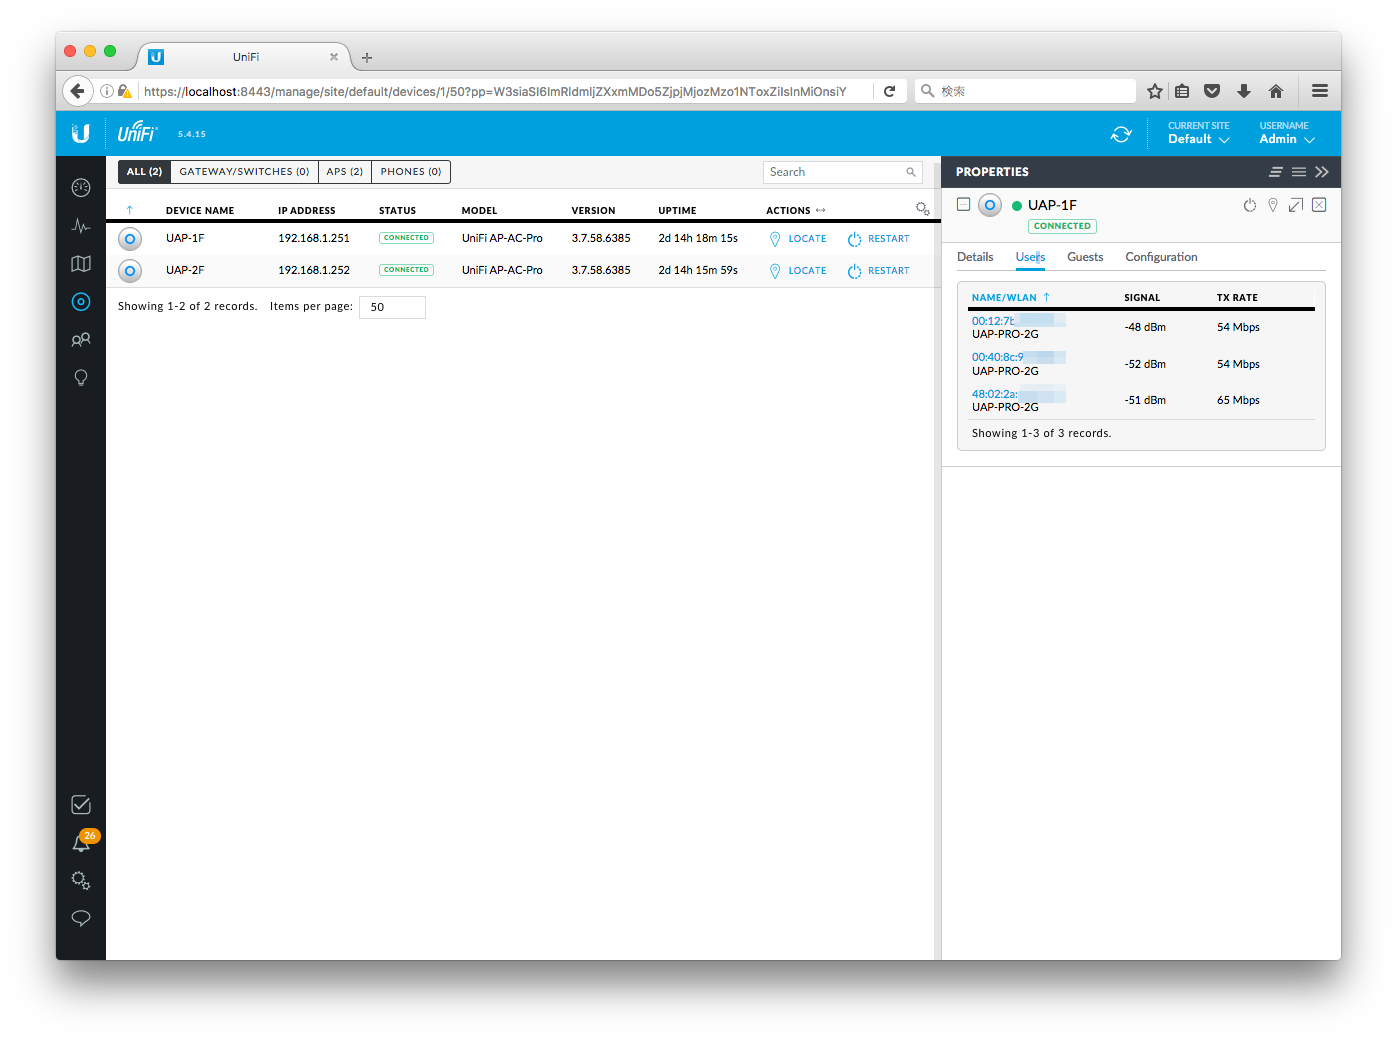The width and height of the screenshot is (1397, 1040).
Task: Switch properties panel to compact list view
Action: (1276, 172)
